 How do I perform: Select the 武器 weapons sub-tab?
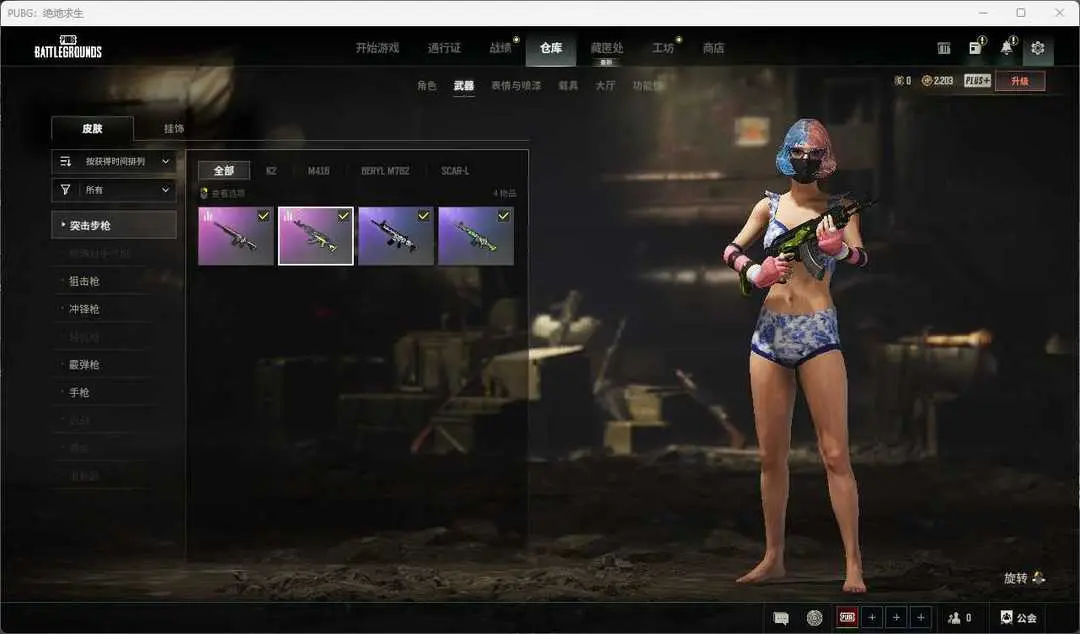click(464, 85)
